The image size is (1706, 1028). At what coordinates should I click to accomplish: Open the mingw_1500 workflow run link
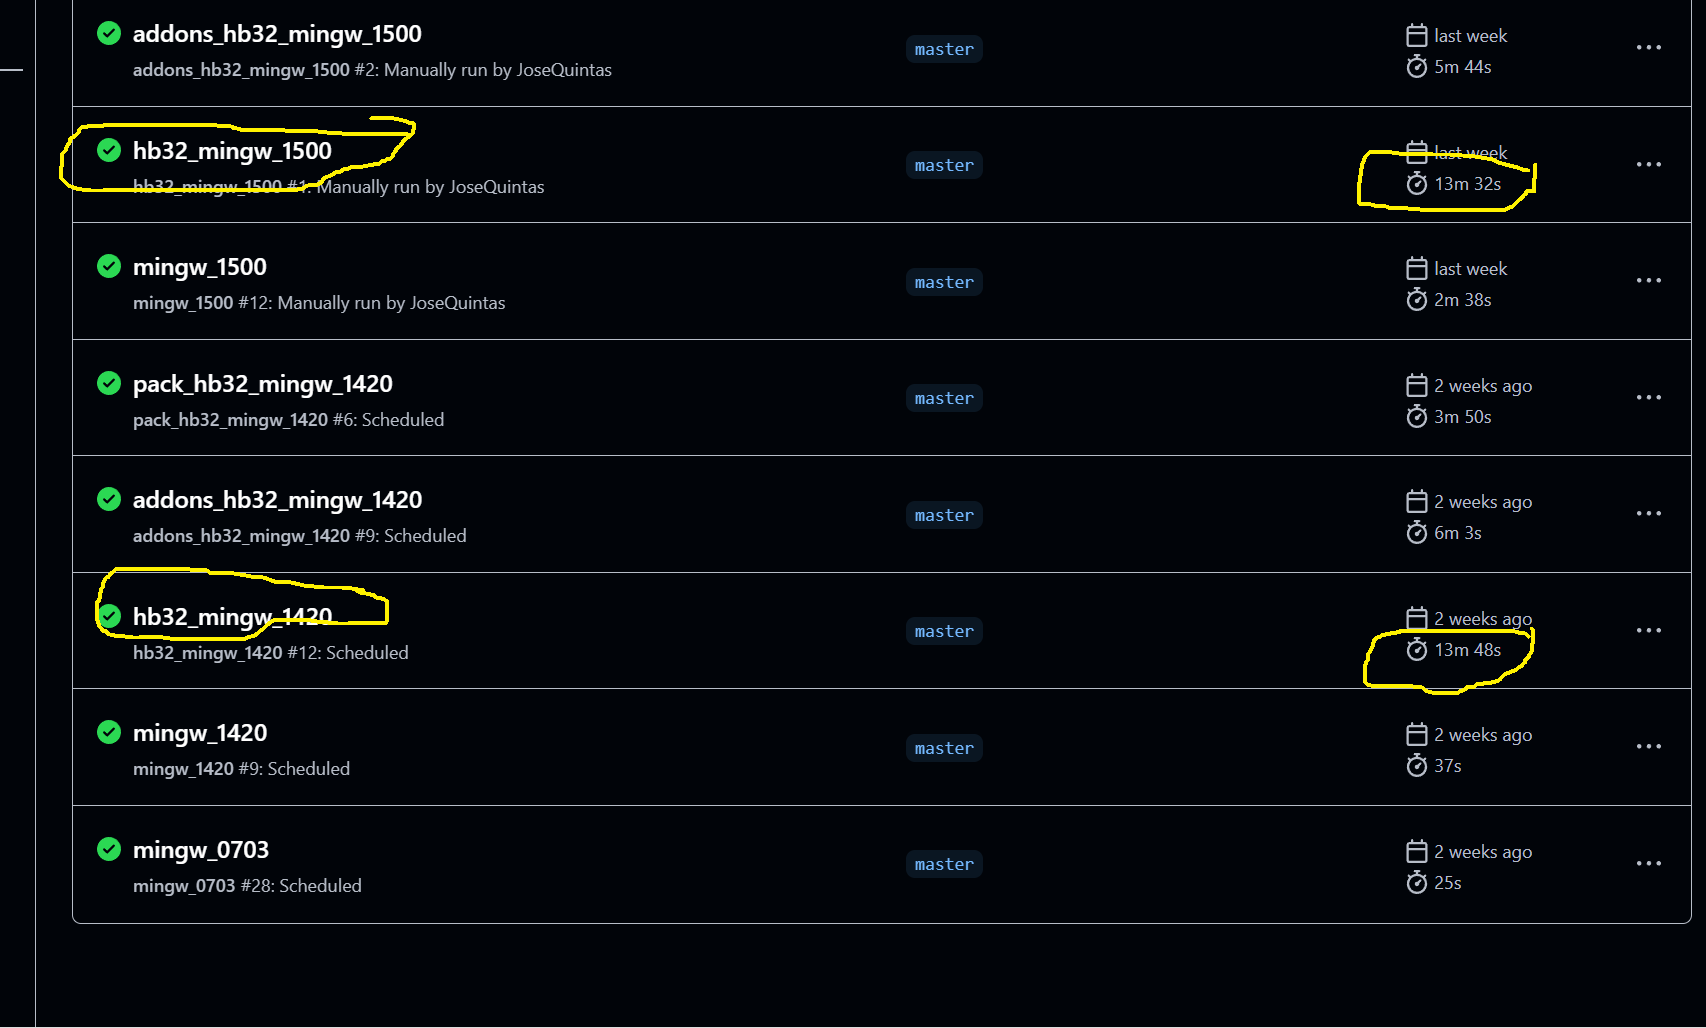(200, 267)
